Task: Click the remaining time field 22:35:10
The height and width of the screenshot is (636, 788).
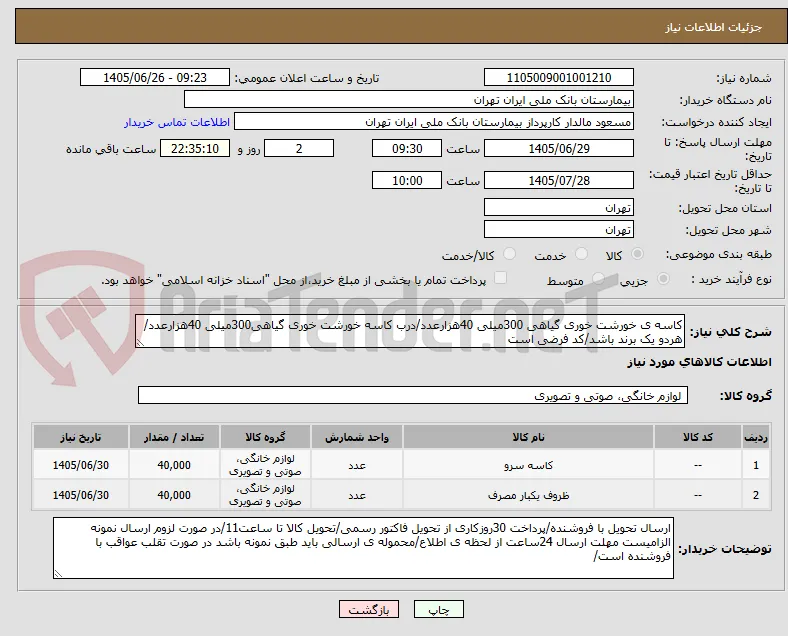Action: 195,149
